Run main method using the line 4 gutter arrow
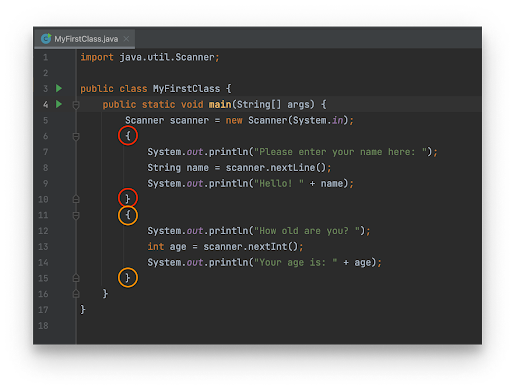The image size is (515, 389). [x=59, y=104]
